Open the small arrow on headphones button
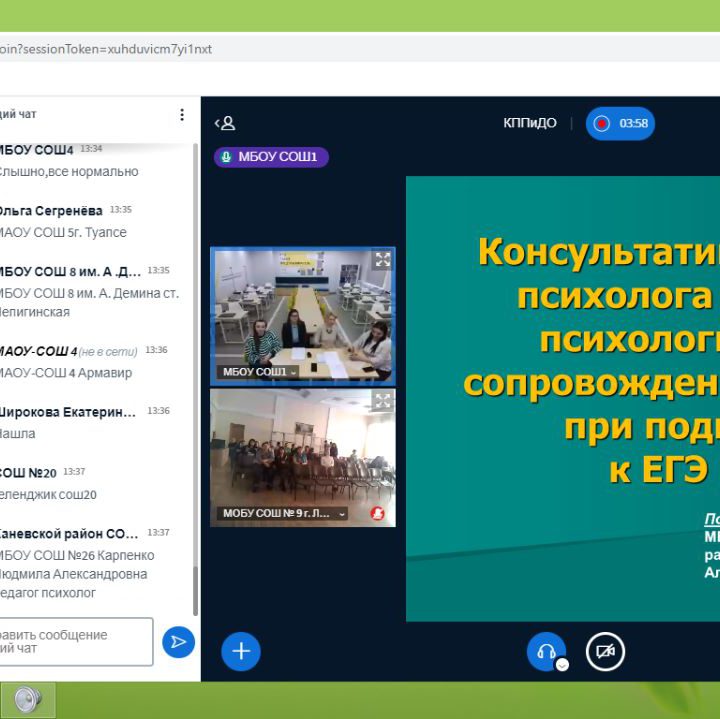 (x=562, y=665)
